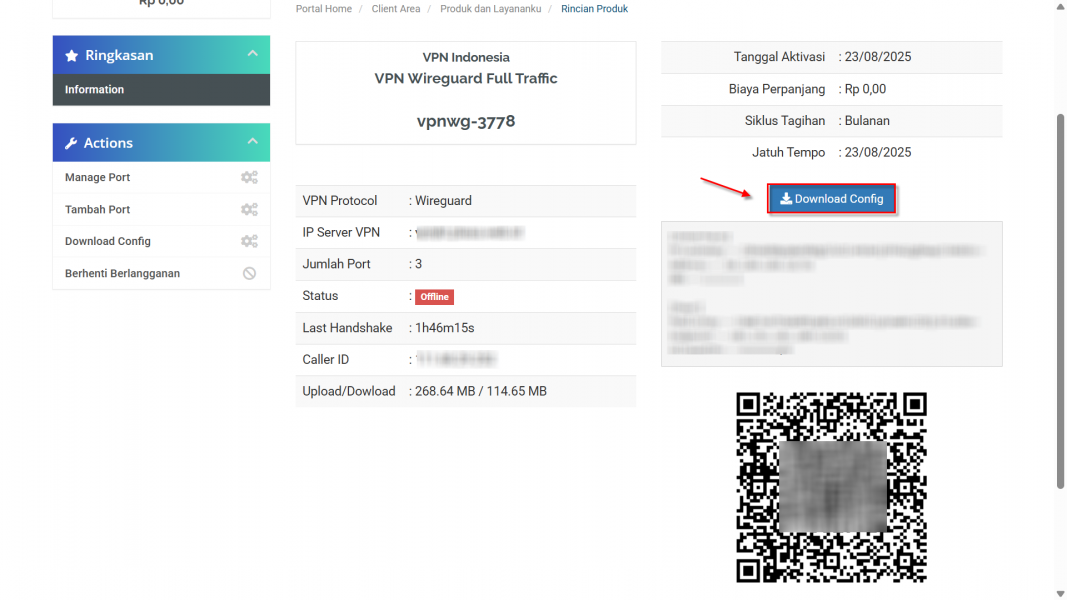Image resolution: width=1067 pixels, height=600 pixels.
Task: Click the blue Download Config button
Action: click(x=831, y=199)
